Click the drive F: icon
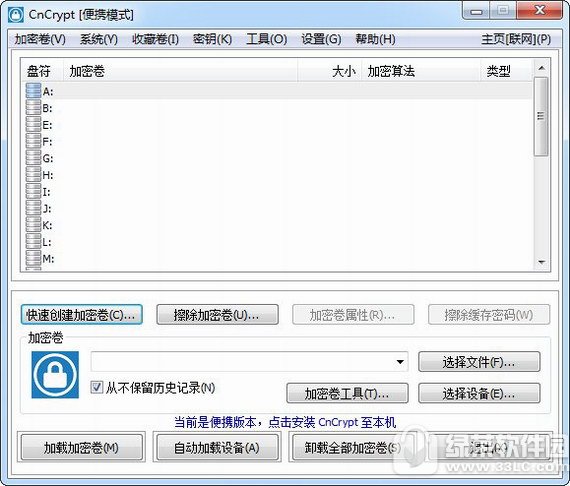Viewport: 570px width, 486px height. (33, 141)
